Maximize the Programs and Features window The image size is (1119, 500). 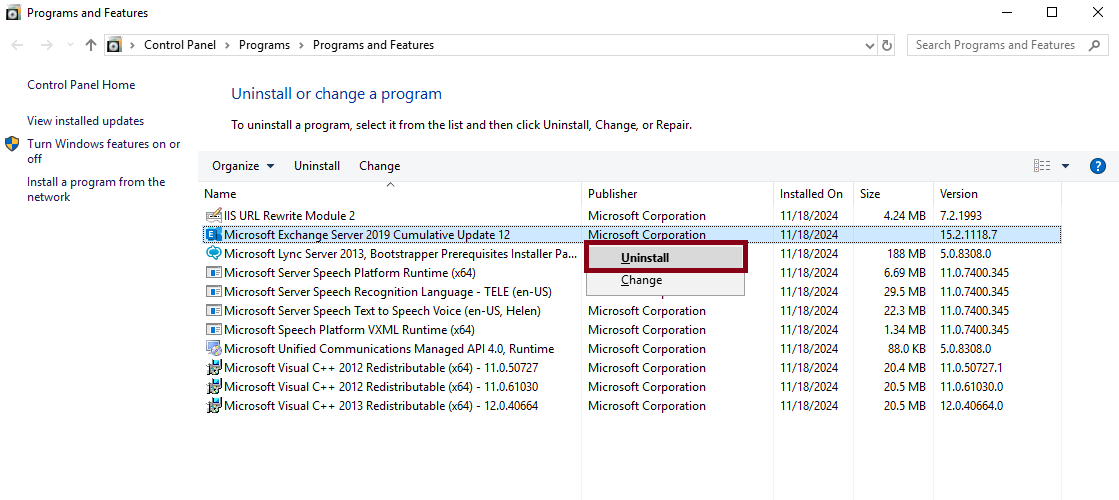click(1052, 12)
